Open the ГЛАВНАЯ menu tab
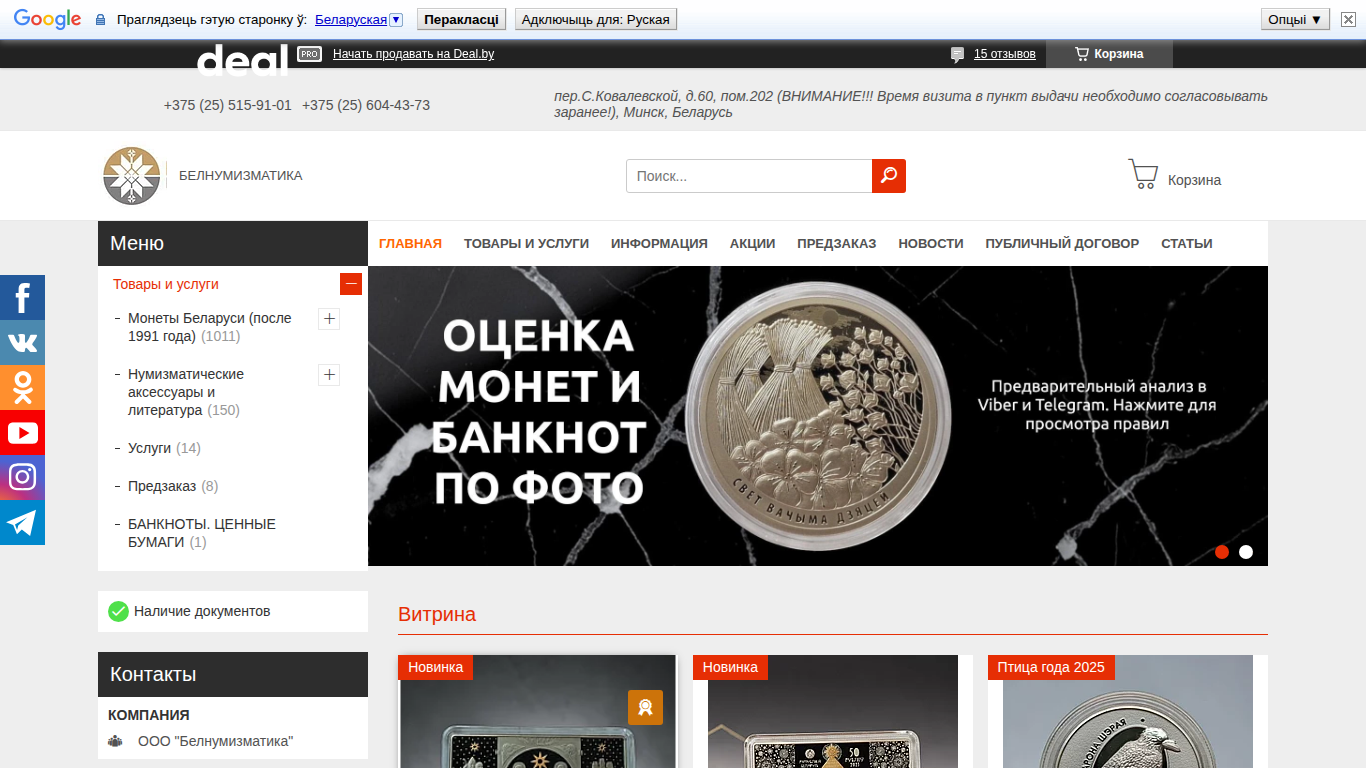This screenshot has width=1366, height=768. (410, 243)
